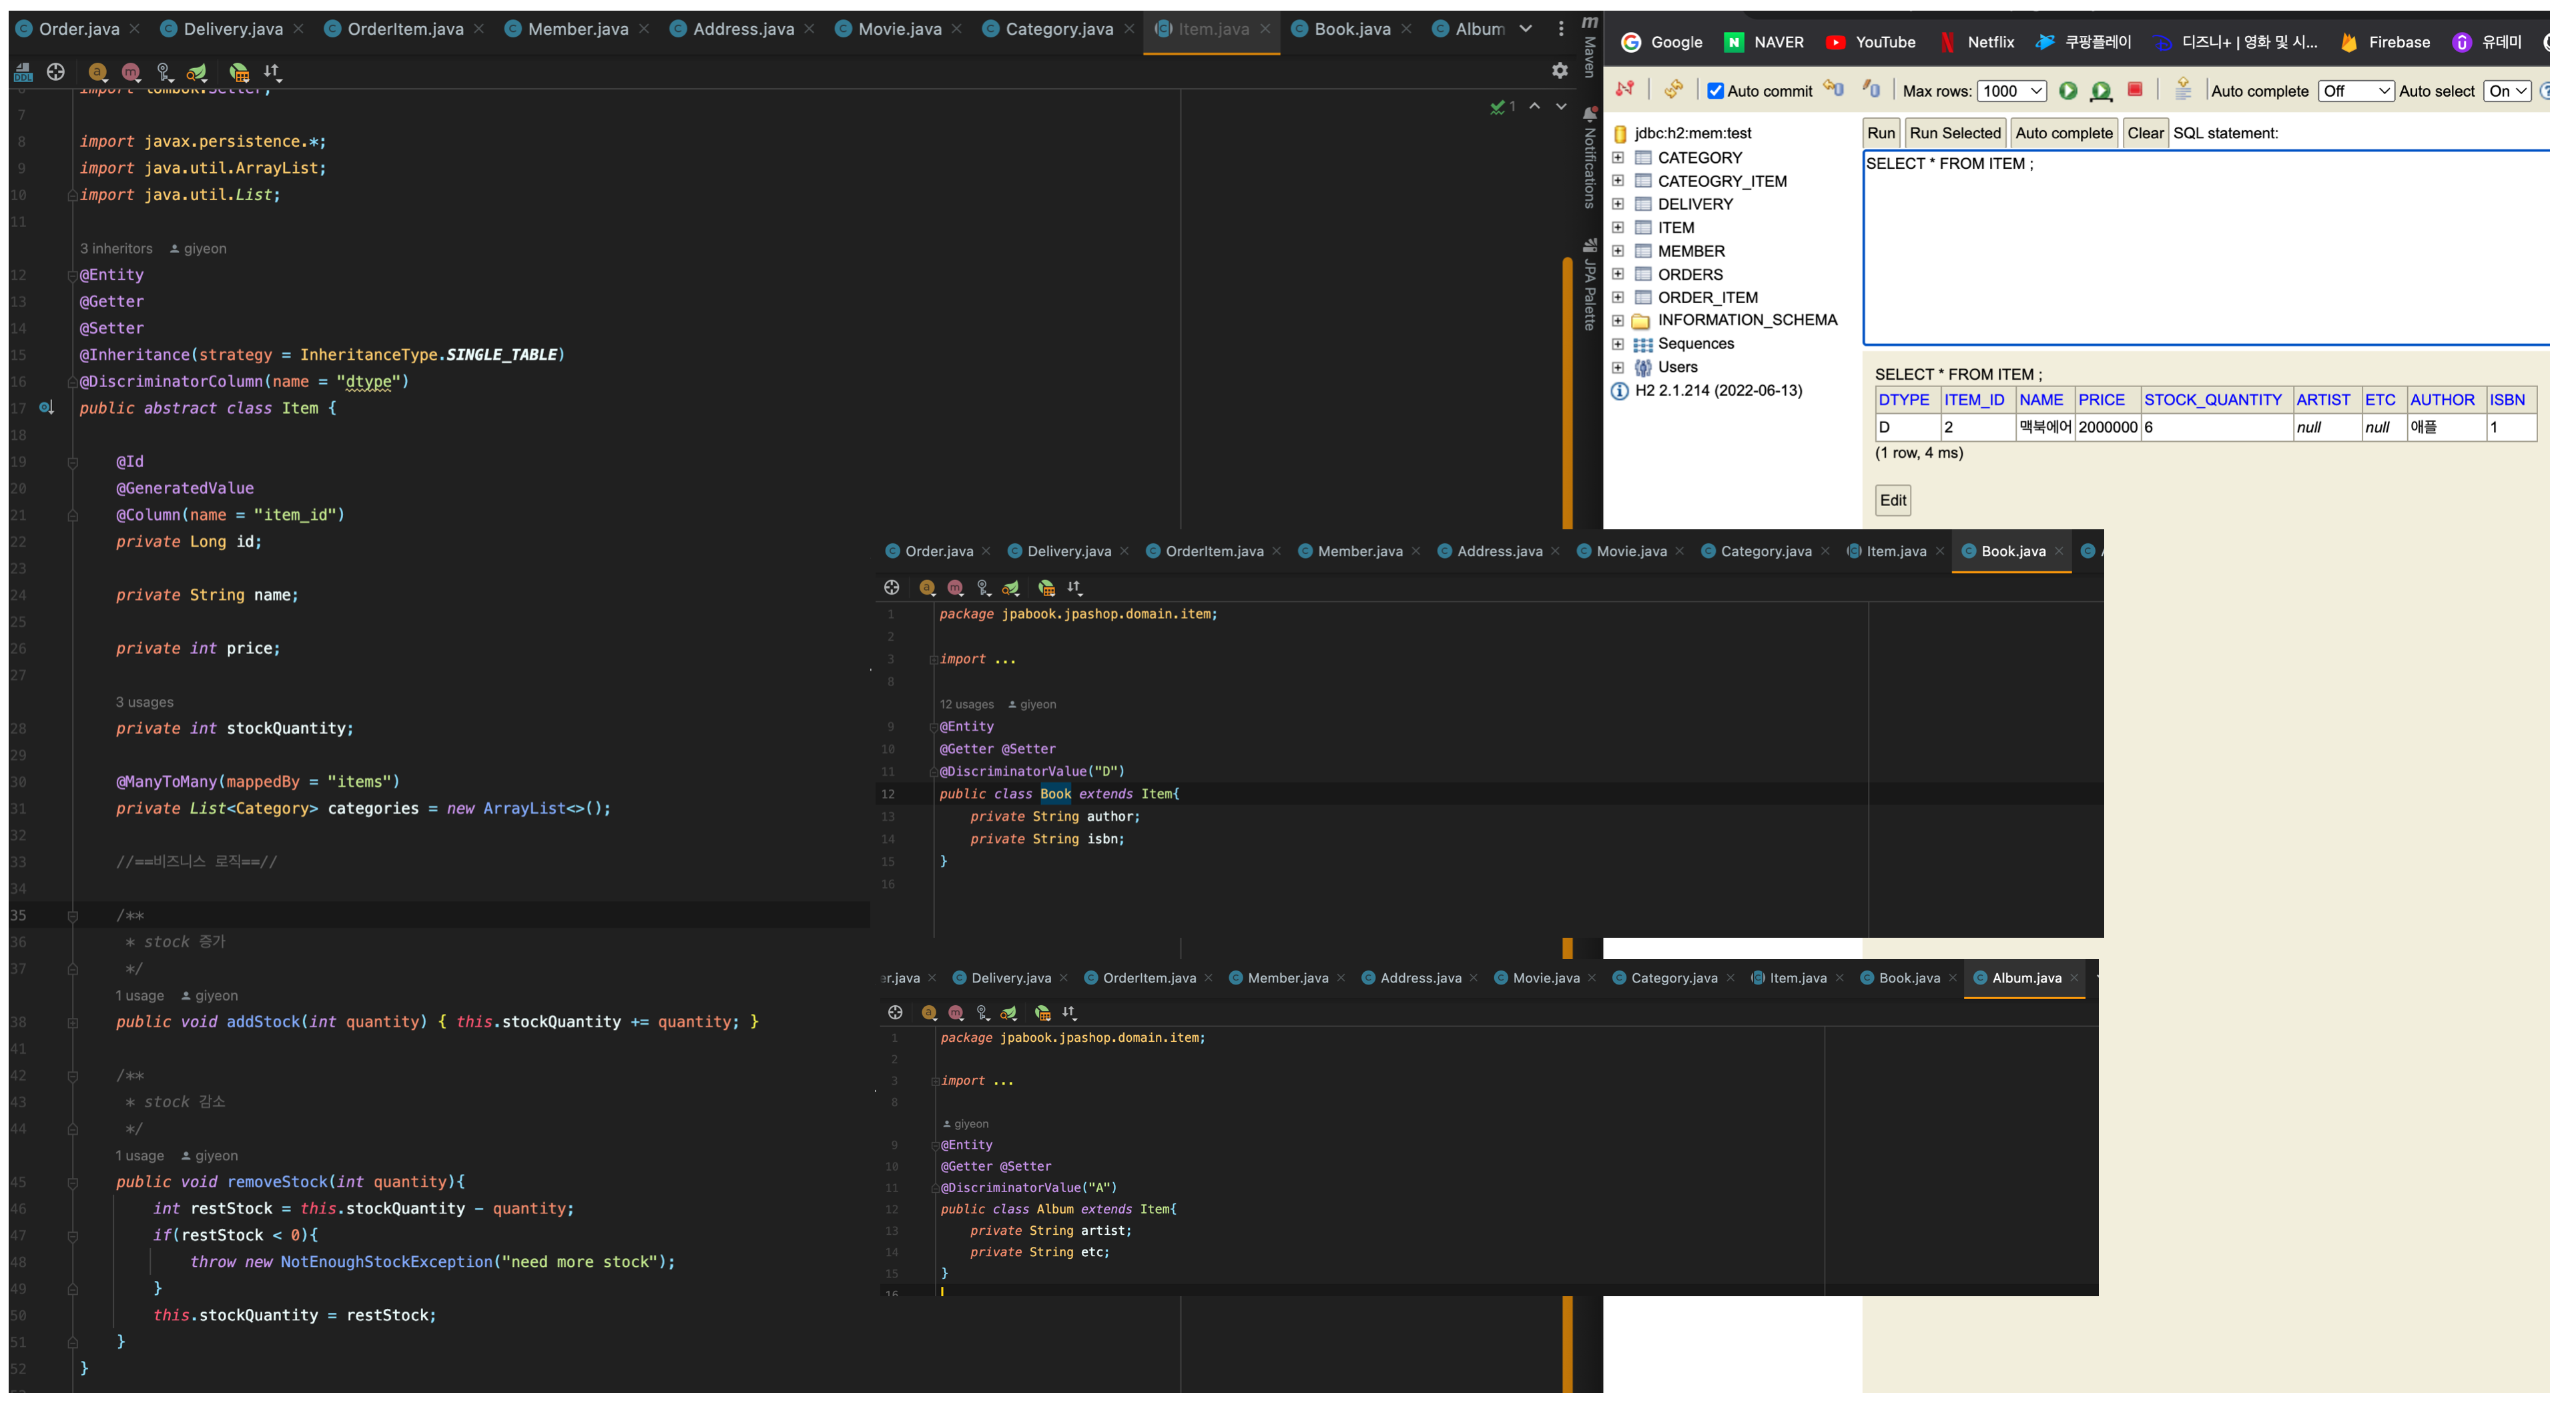Open the Netflix bookmark
2576x1415 pixels.
(1977, 42)
